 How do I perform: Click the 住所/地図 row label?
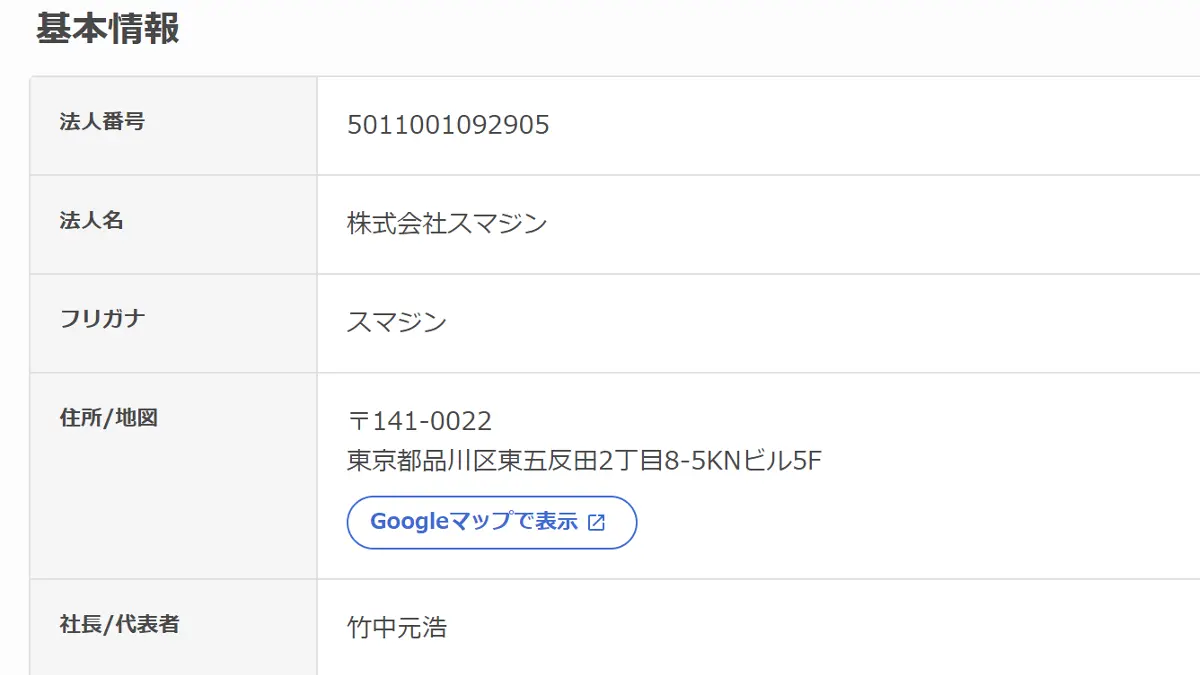(109, 418)
